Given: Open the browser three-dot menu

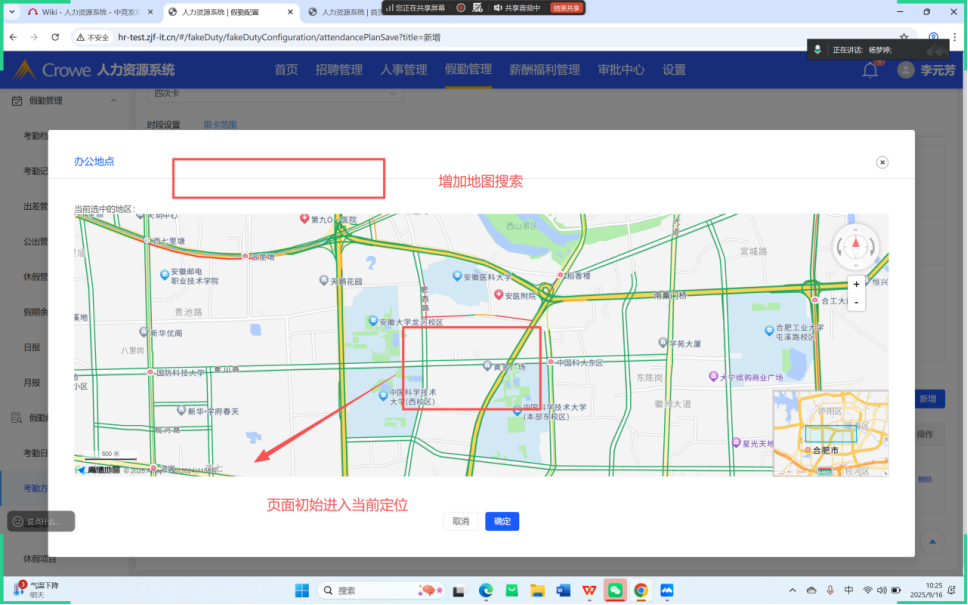Looking at the screenshot, I should 954,37.
